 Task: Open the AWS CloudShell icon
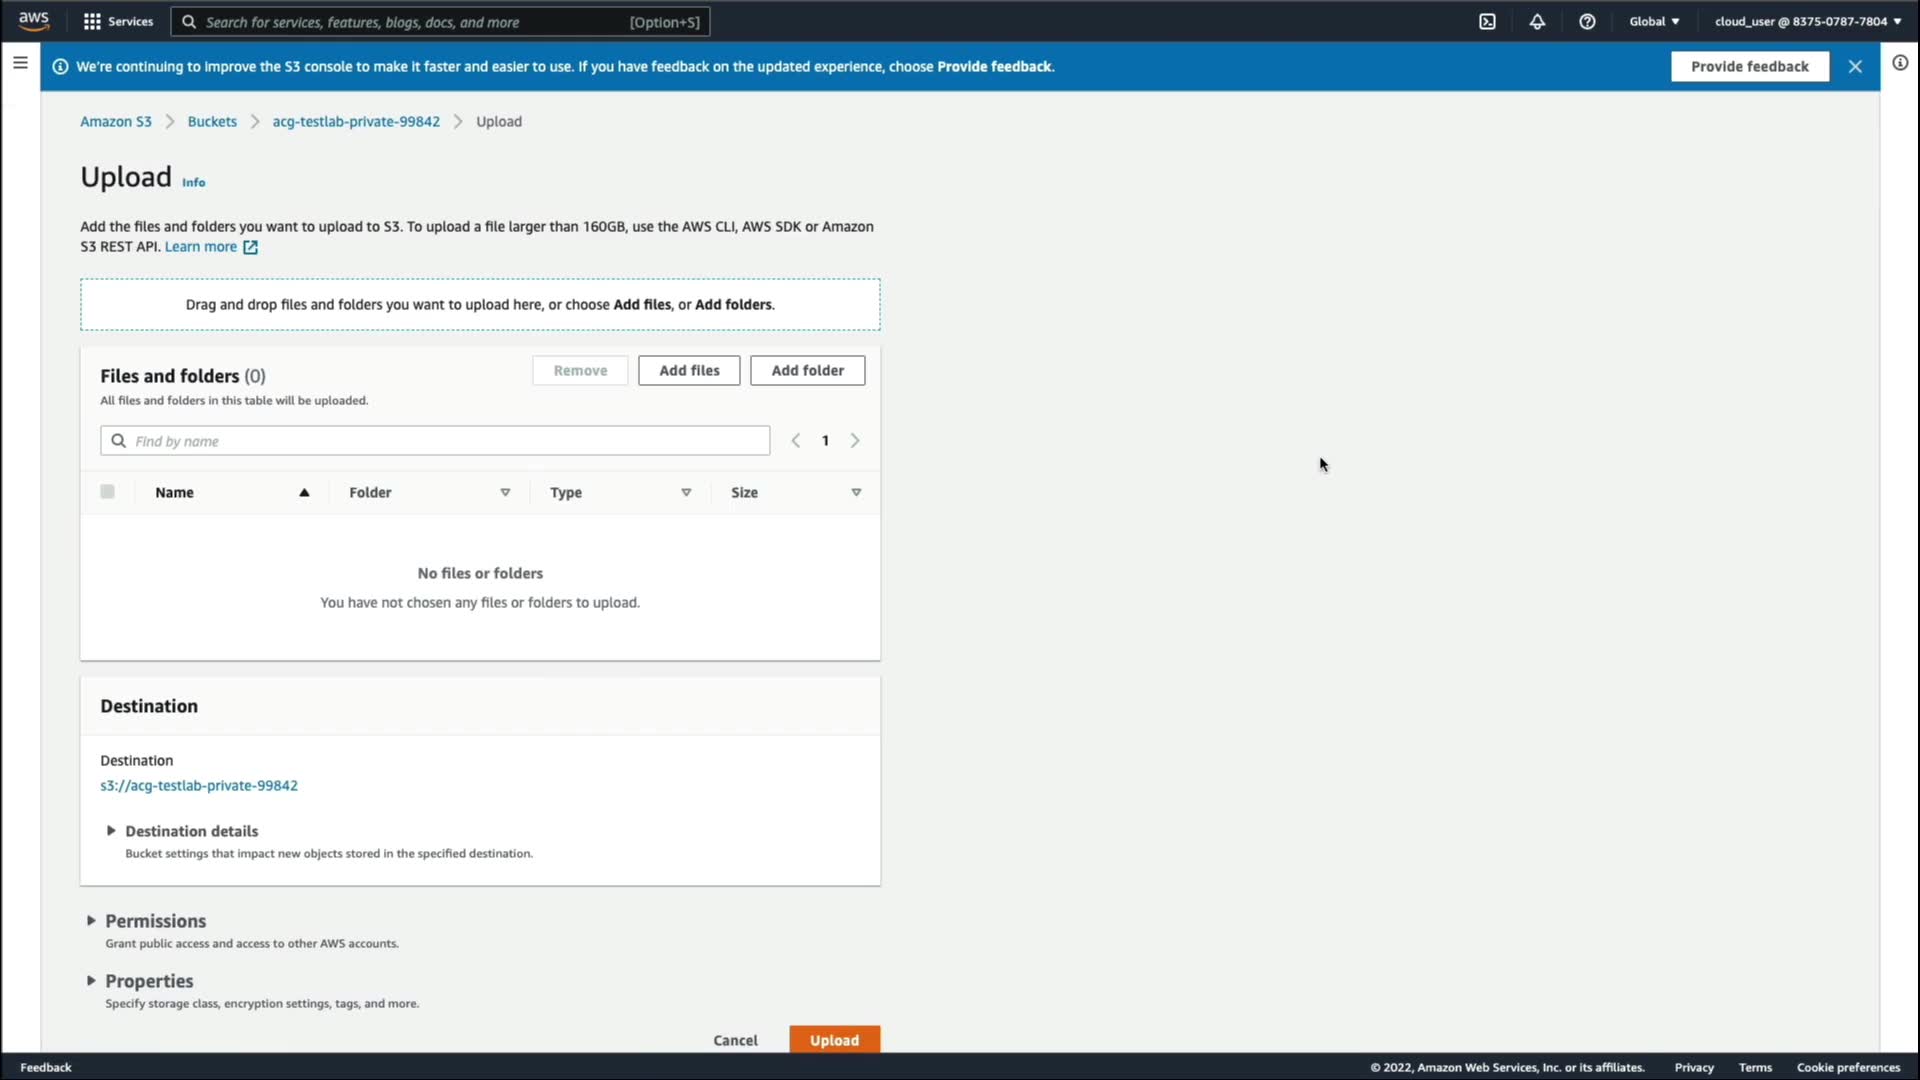[1487, 21]
